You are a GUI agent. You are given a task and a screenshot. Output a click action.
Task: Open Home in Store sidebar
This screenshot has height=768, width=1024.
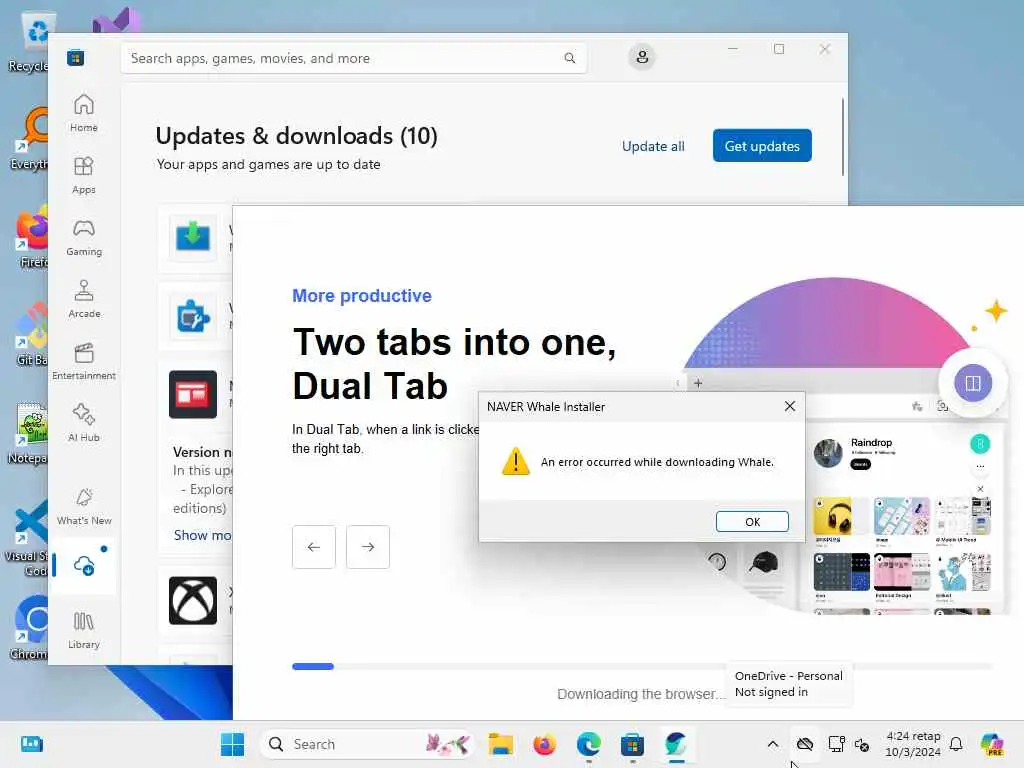(x=84, y=113)
